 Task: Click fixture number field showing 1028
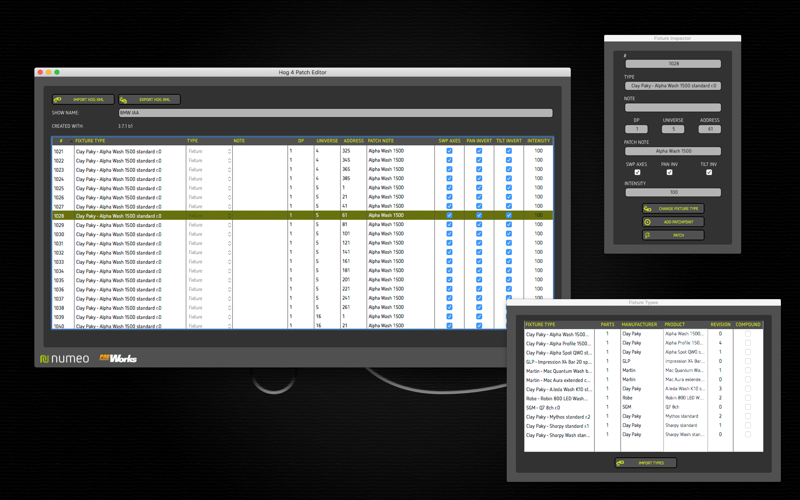point(673,64)
